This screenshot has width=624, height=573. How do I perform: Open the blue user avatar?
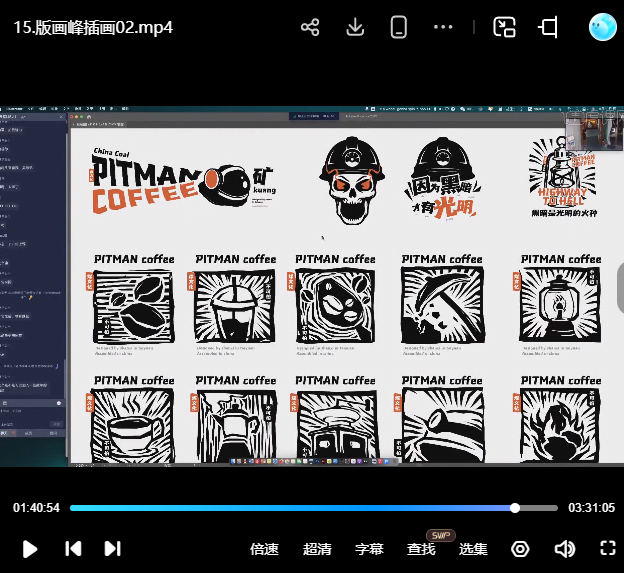click(603, 28)
